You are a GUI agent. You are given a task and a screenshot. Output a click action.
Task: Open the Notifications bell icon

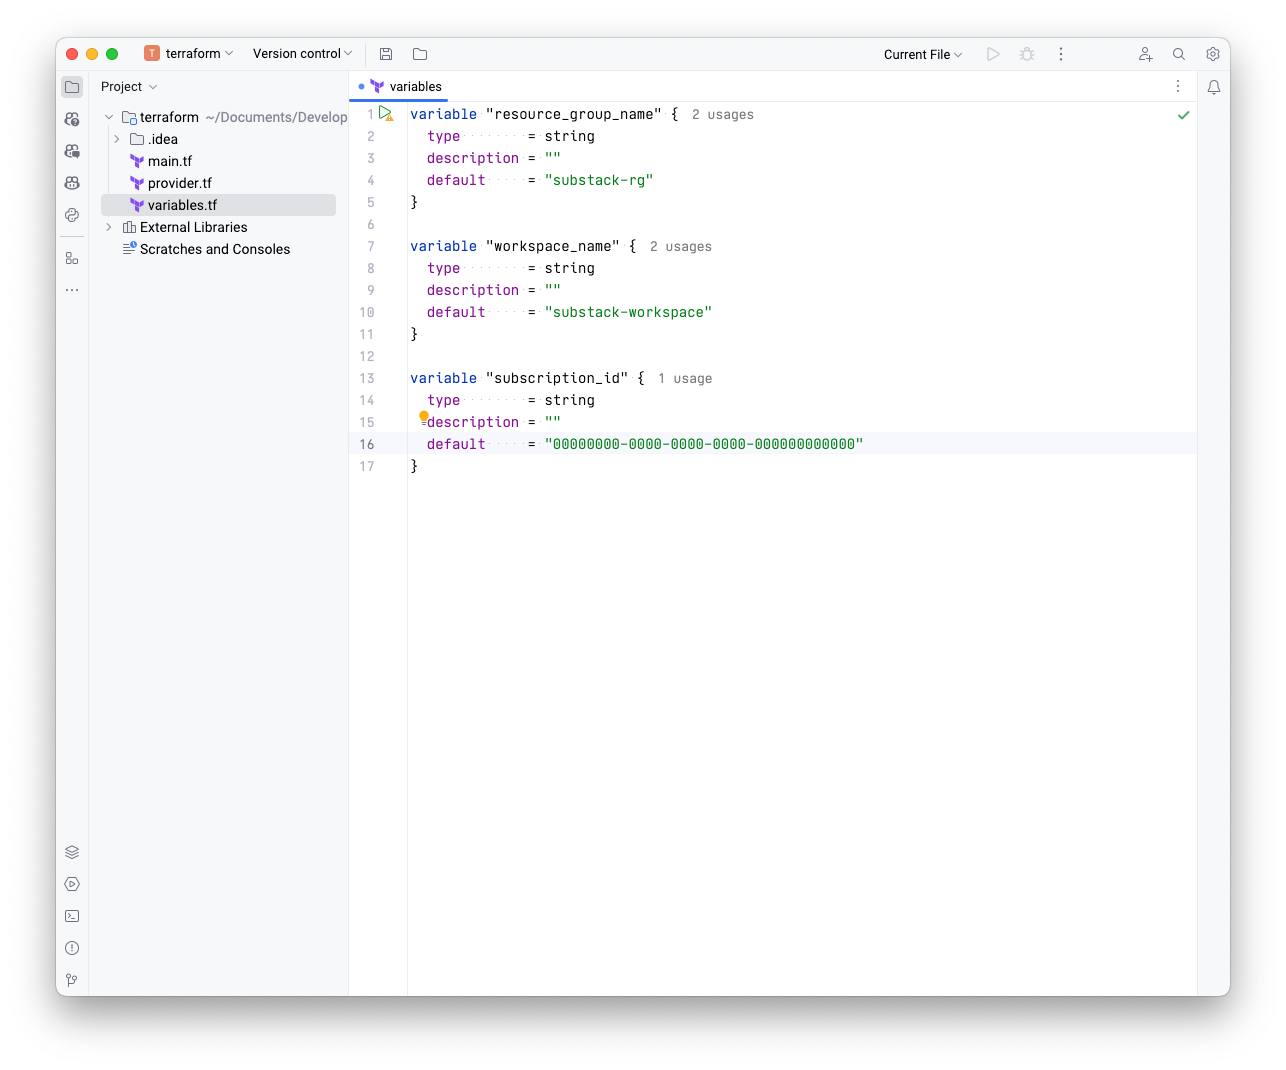(x=1214, y=87)
